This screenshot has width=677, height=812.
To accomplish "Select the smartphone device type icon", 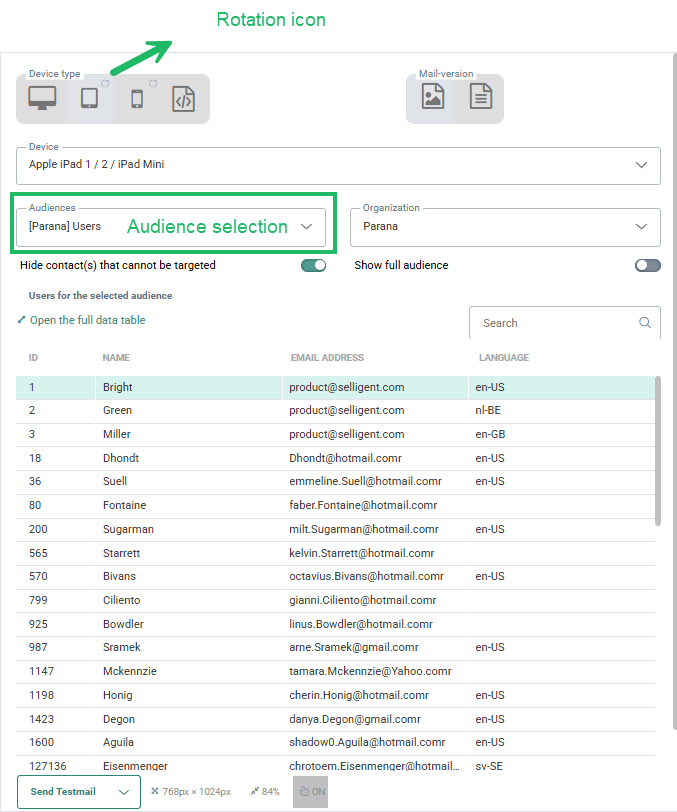I will pyautogui.click(x=137, y=99).
